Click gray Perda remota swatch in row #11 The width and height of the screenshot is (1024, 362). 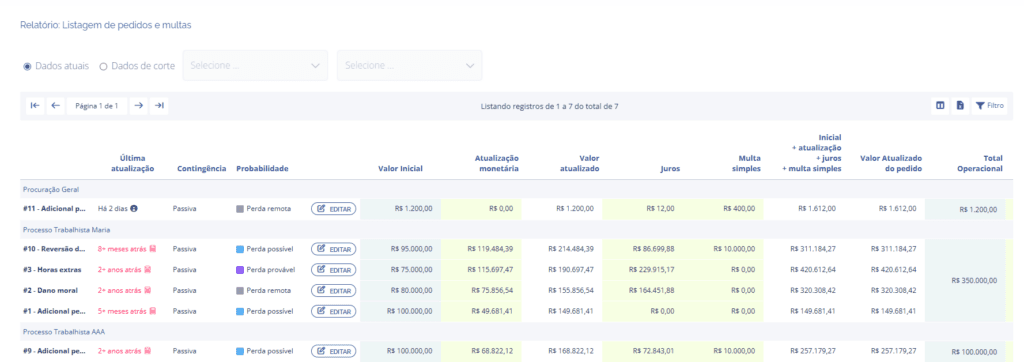[x=240, y=209]
